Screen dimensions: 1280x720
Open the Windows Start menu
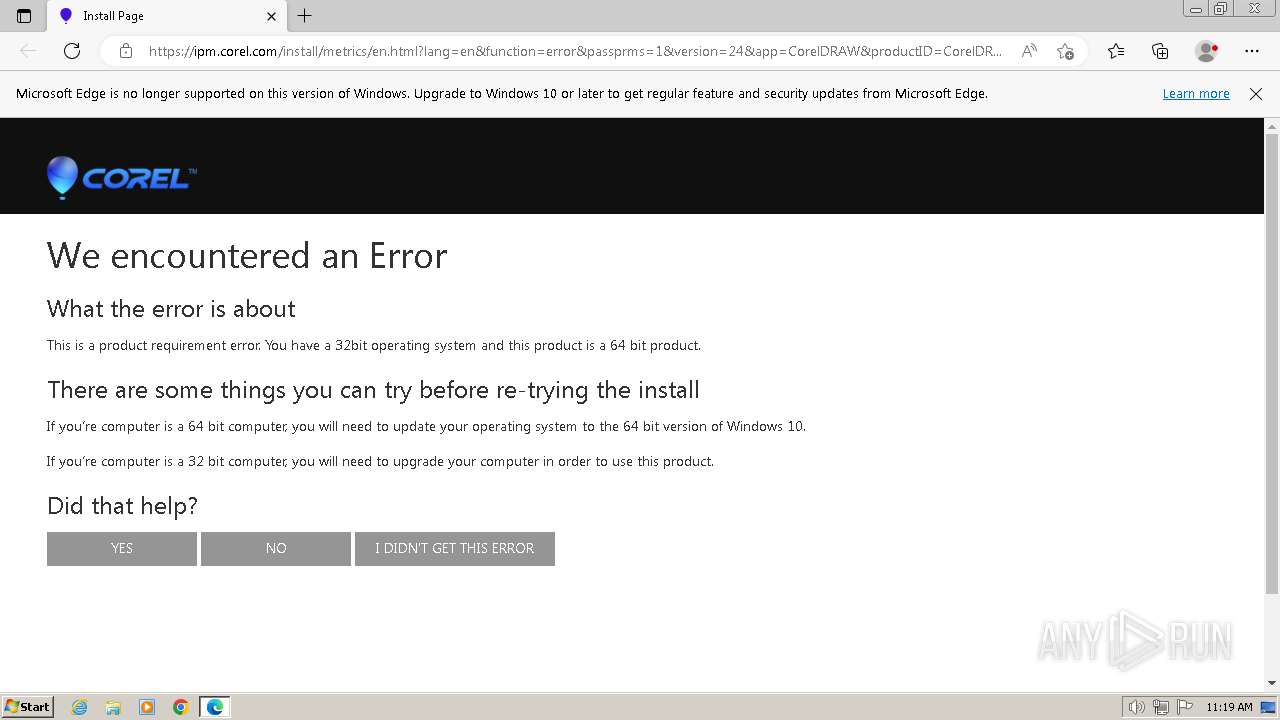pyautogui.click(x=28, y=707)
